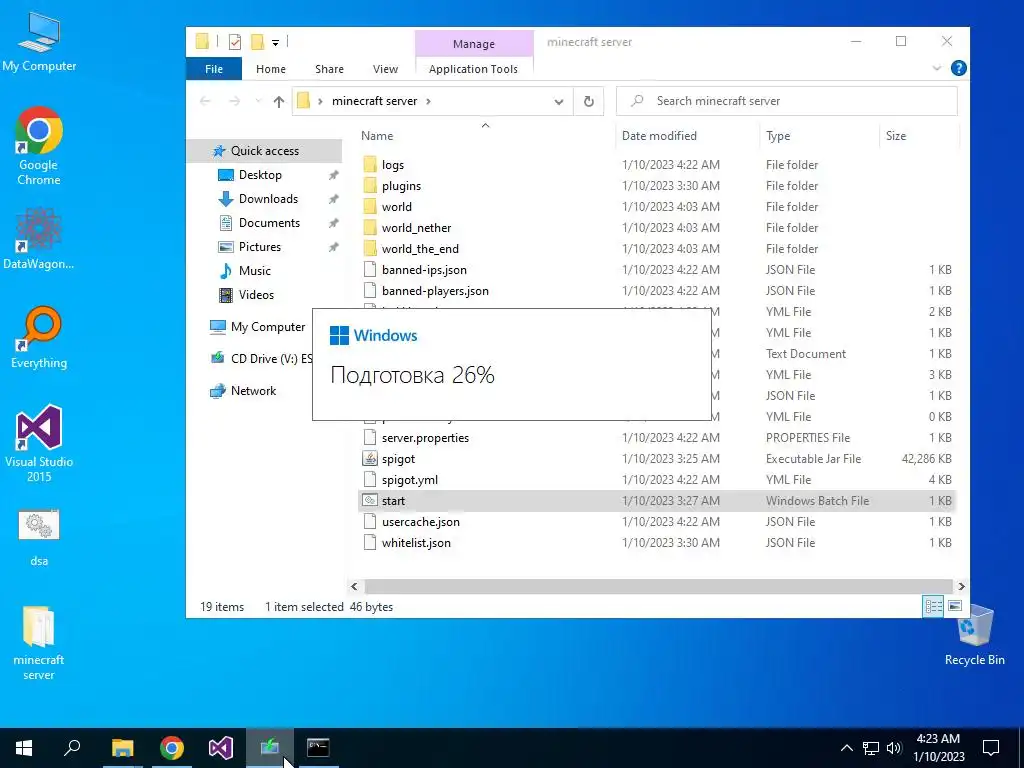Select Quick access in navigation pane

[x=264, y=151]
